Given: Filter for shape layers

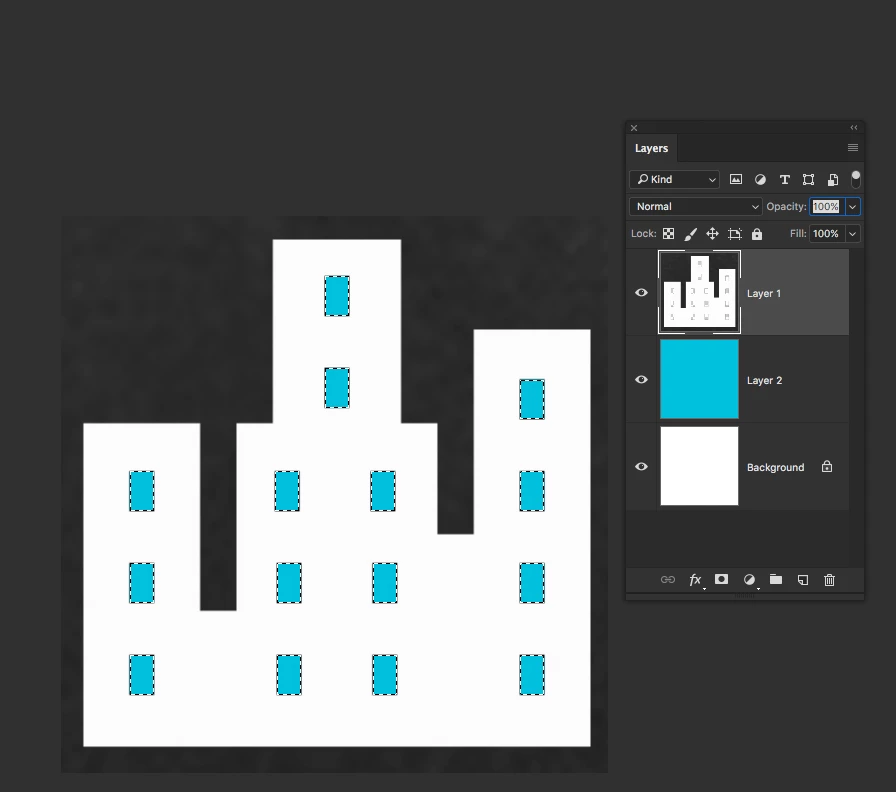Looking at the screenshot, I should pyautogui.click(x=809, y=179).
